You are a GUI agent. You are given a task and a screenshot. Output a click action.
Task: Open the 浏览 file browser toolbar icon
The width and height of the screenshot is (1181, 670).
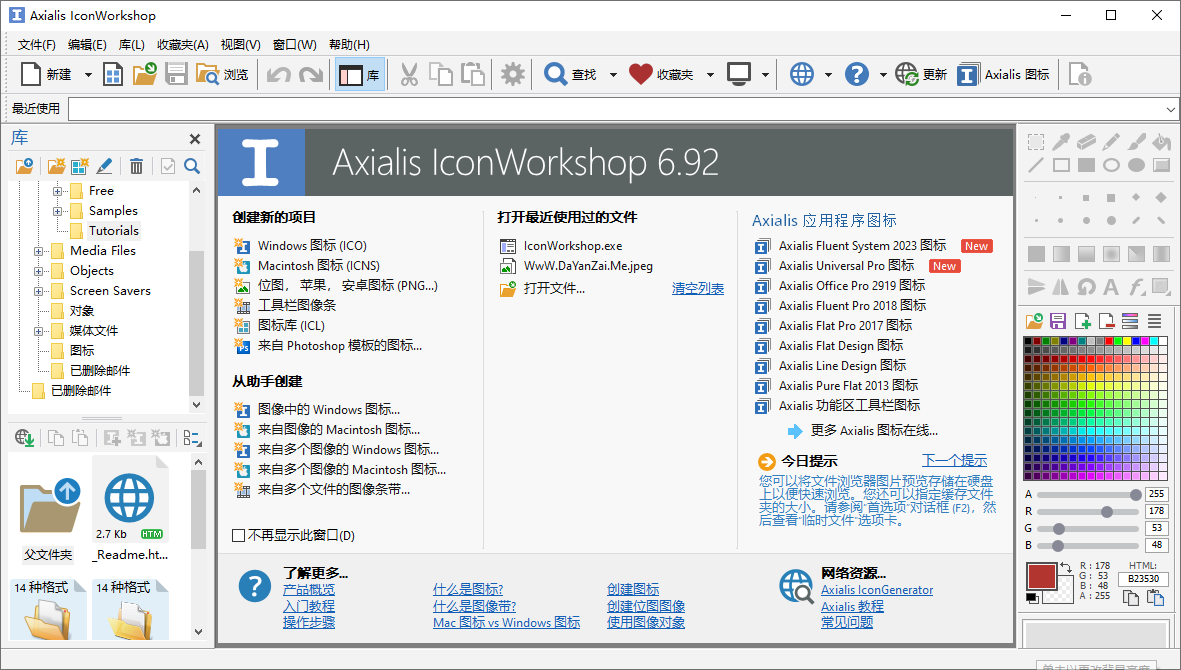pos(212,73)
